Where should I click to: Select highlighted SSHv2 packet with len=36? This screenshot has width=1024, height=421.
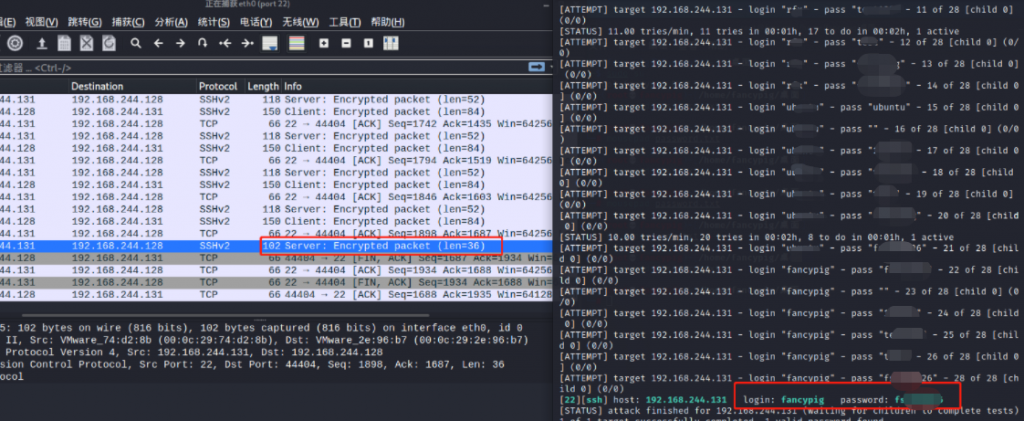276,246
